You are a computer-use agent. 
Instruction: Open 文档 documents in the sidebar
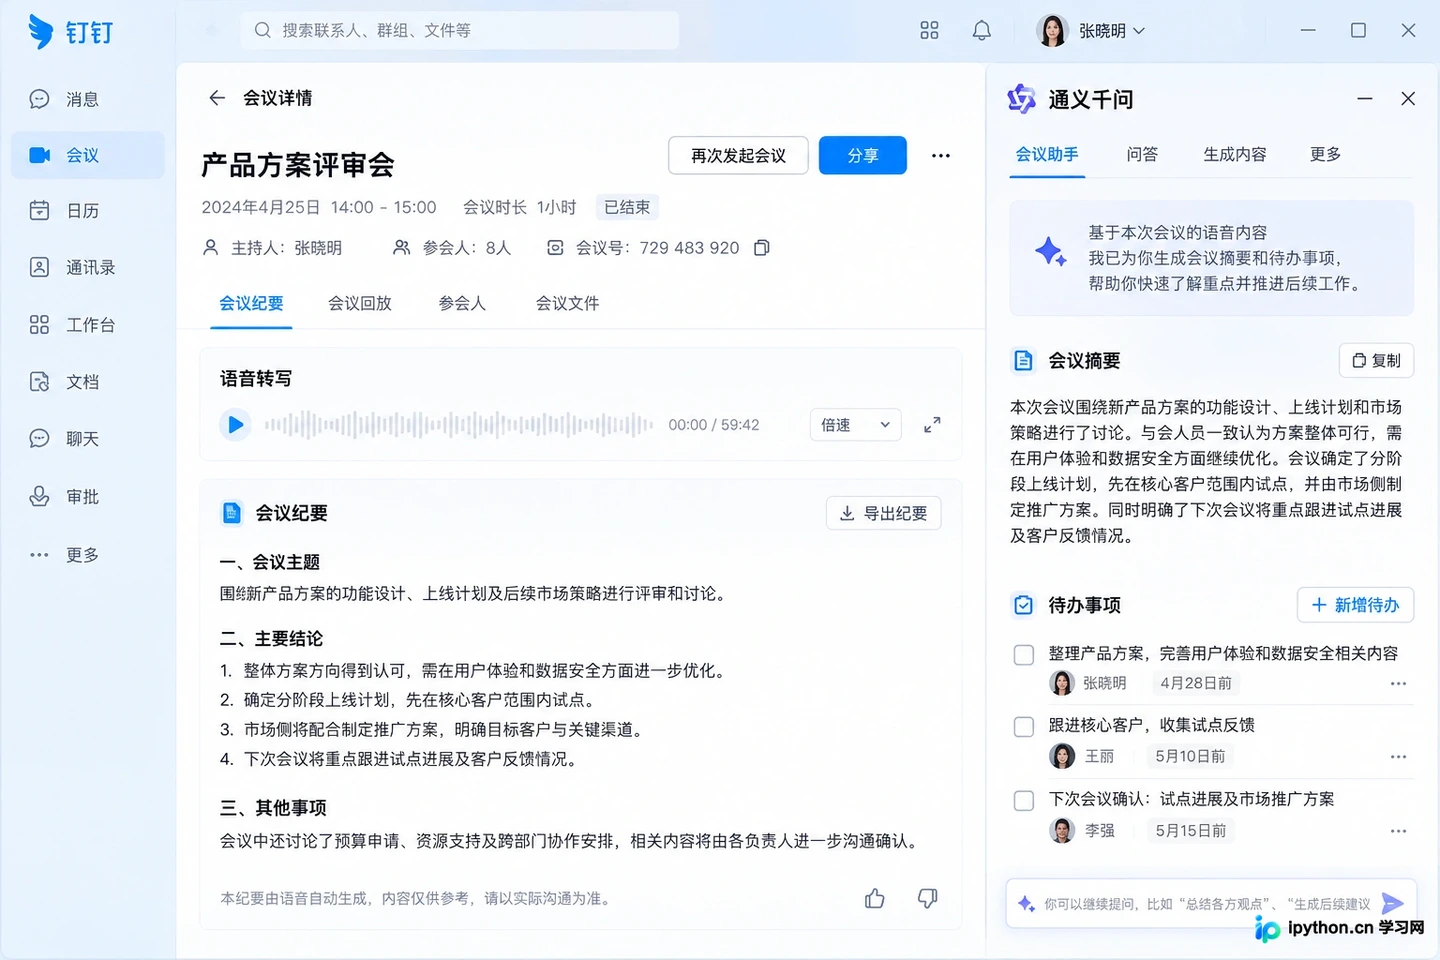point(87,382)
